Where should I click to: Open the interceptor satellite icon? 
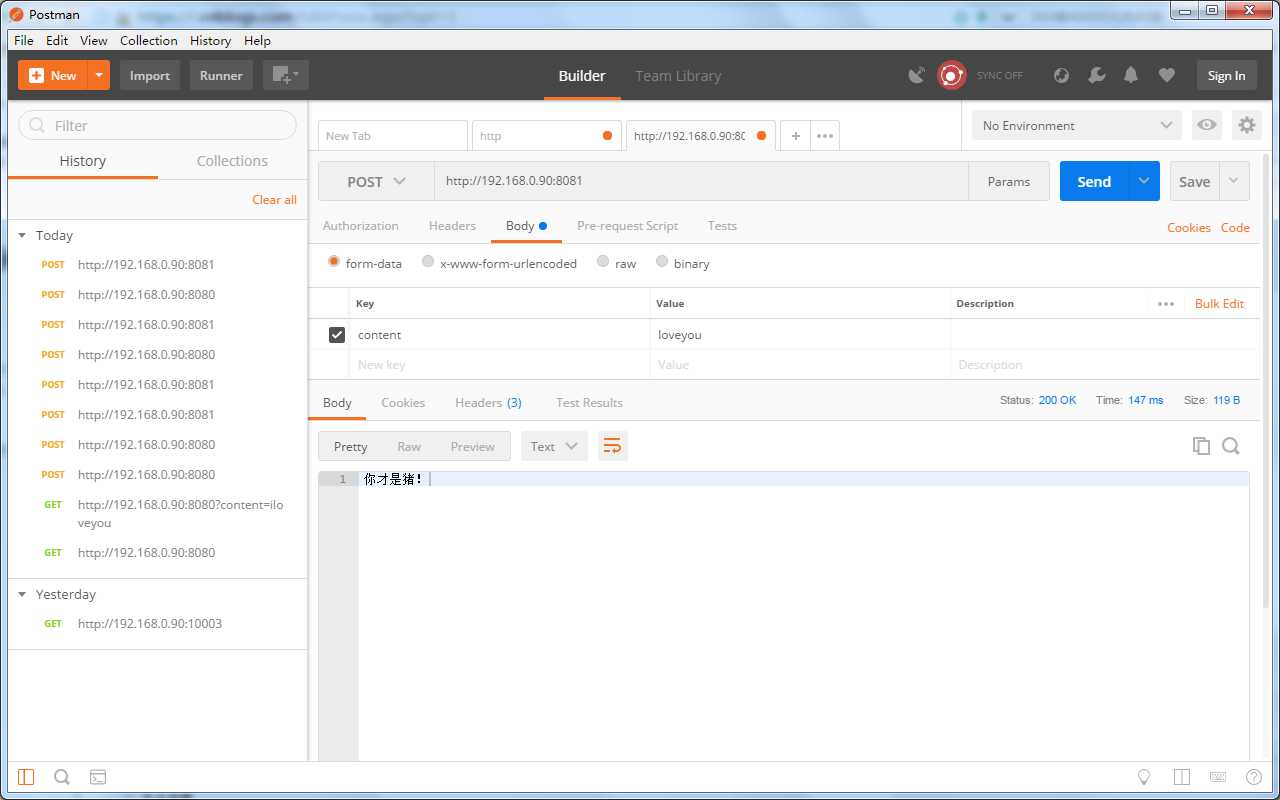click(x=916, y=75)
